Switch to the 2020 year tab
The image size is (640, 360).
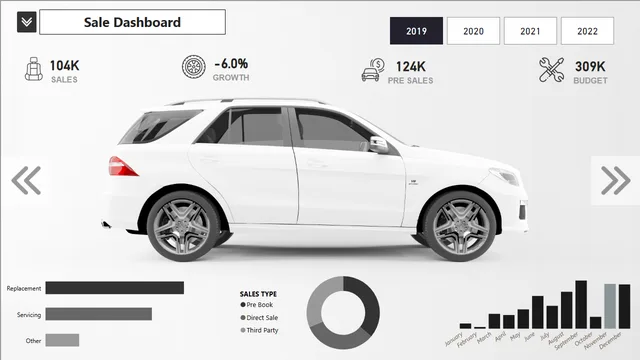[473, 31]
